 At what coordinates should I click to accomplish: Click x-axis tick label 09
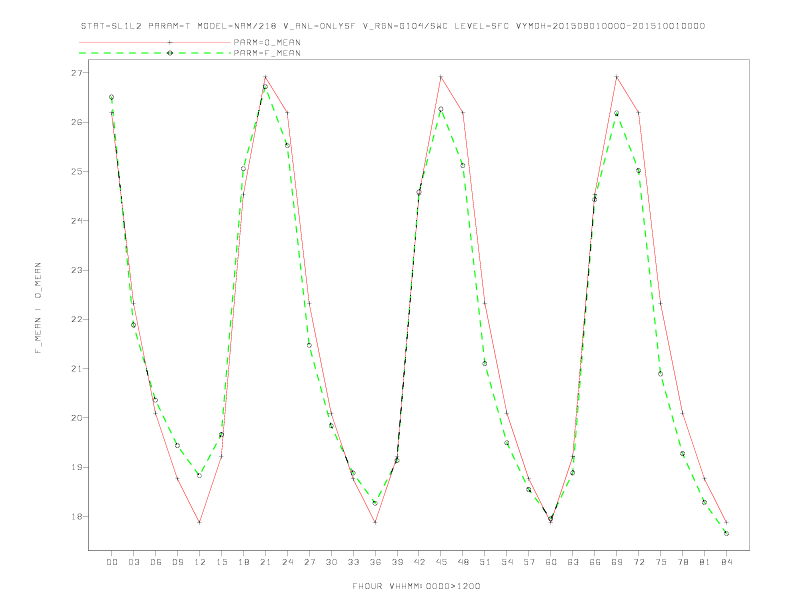177,562
